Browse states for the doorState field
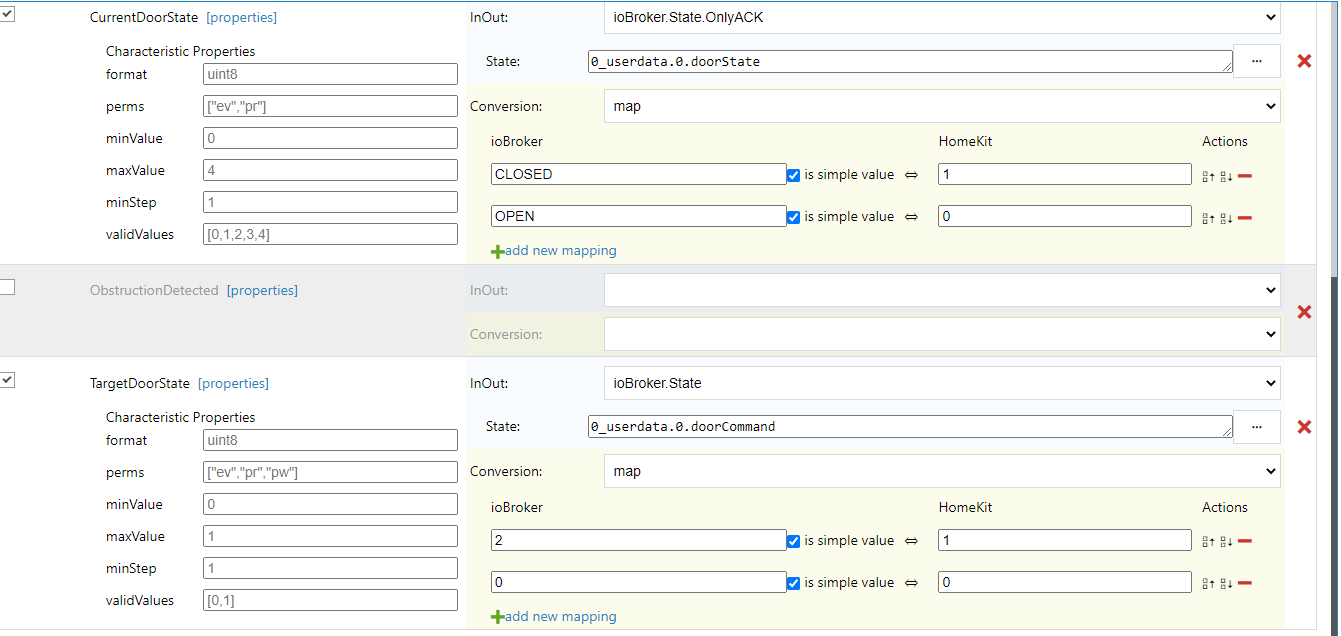This screenshot has width=1341, height=636. click(1257, 61)
